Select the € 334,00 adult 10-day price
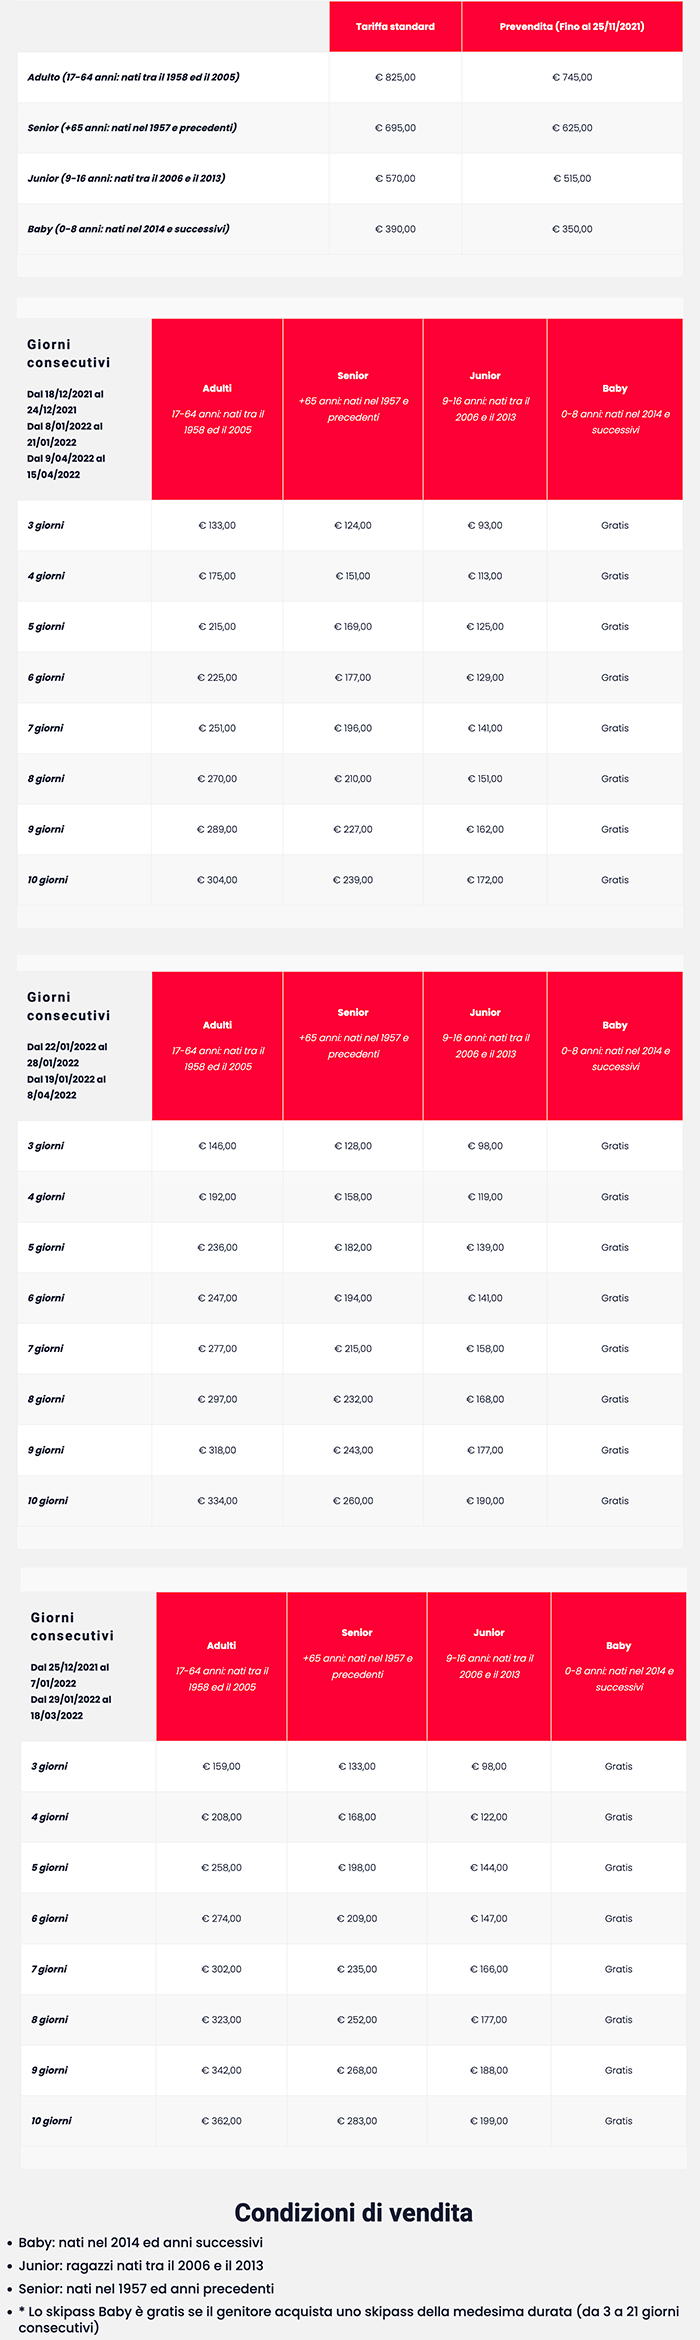 point(217,1501)
